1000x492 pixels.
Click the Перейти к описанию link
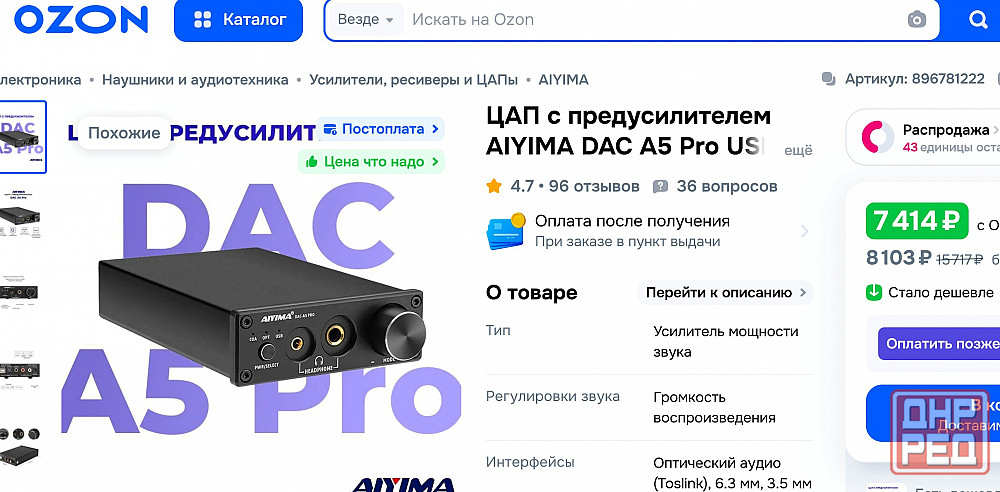point(726,292)
